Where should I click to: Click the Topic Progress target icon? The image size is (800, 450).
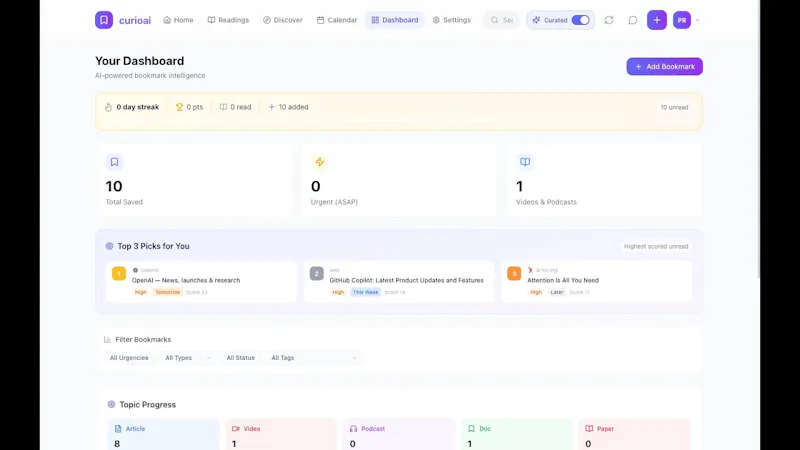[111, 405]
